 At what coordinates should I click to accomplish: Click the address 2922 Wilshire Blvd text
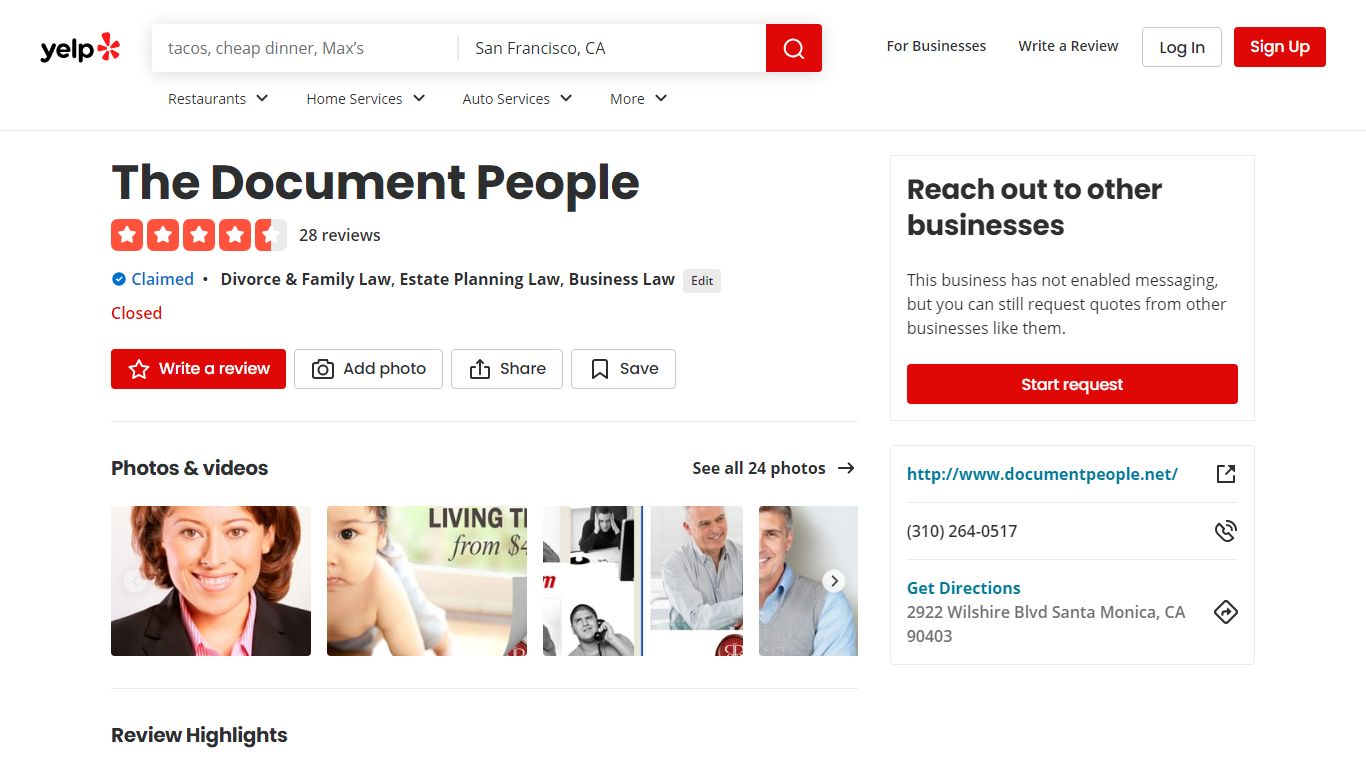pyautogui.click(x=1046, y=624)
